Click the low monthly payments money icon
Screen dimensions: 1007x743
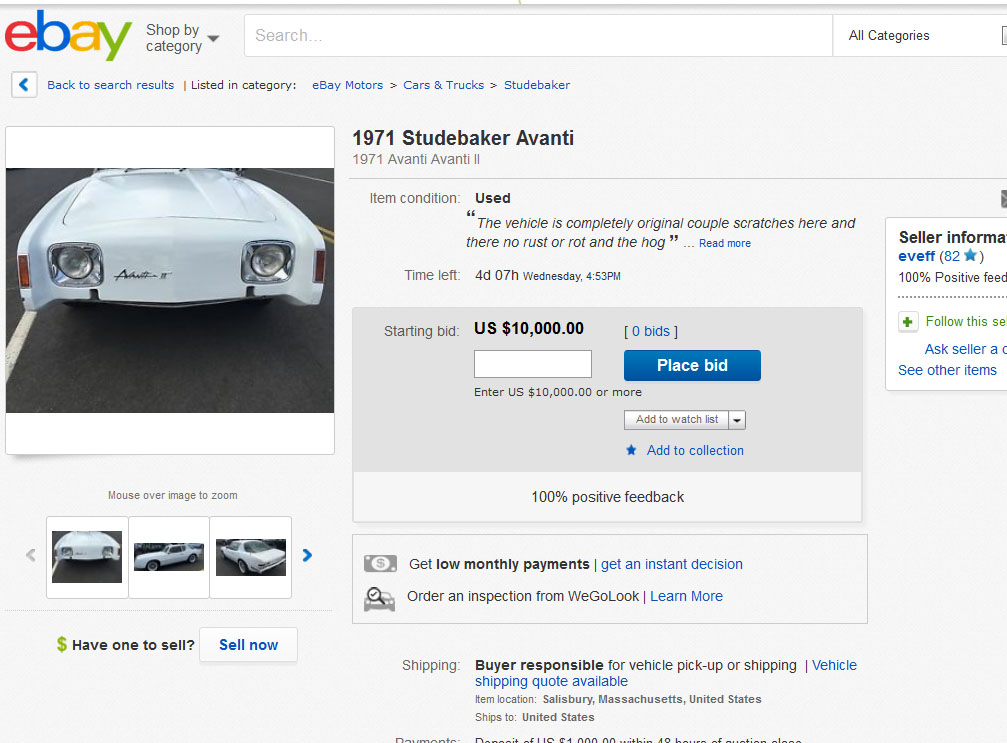380,564
